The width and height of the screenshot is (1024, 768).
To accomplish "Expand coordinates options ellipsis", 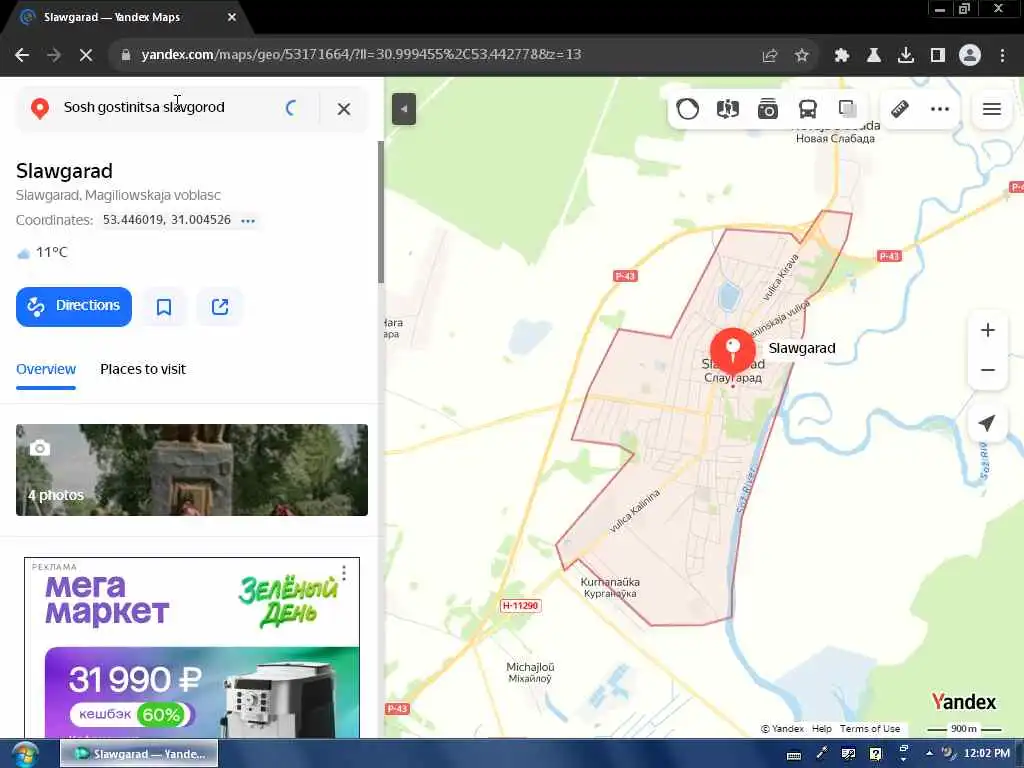I will tap(248, 221).
